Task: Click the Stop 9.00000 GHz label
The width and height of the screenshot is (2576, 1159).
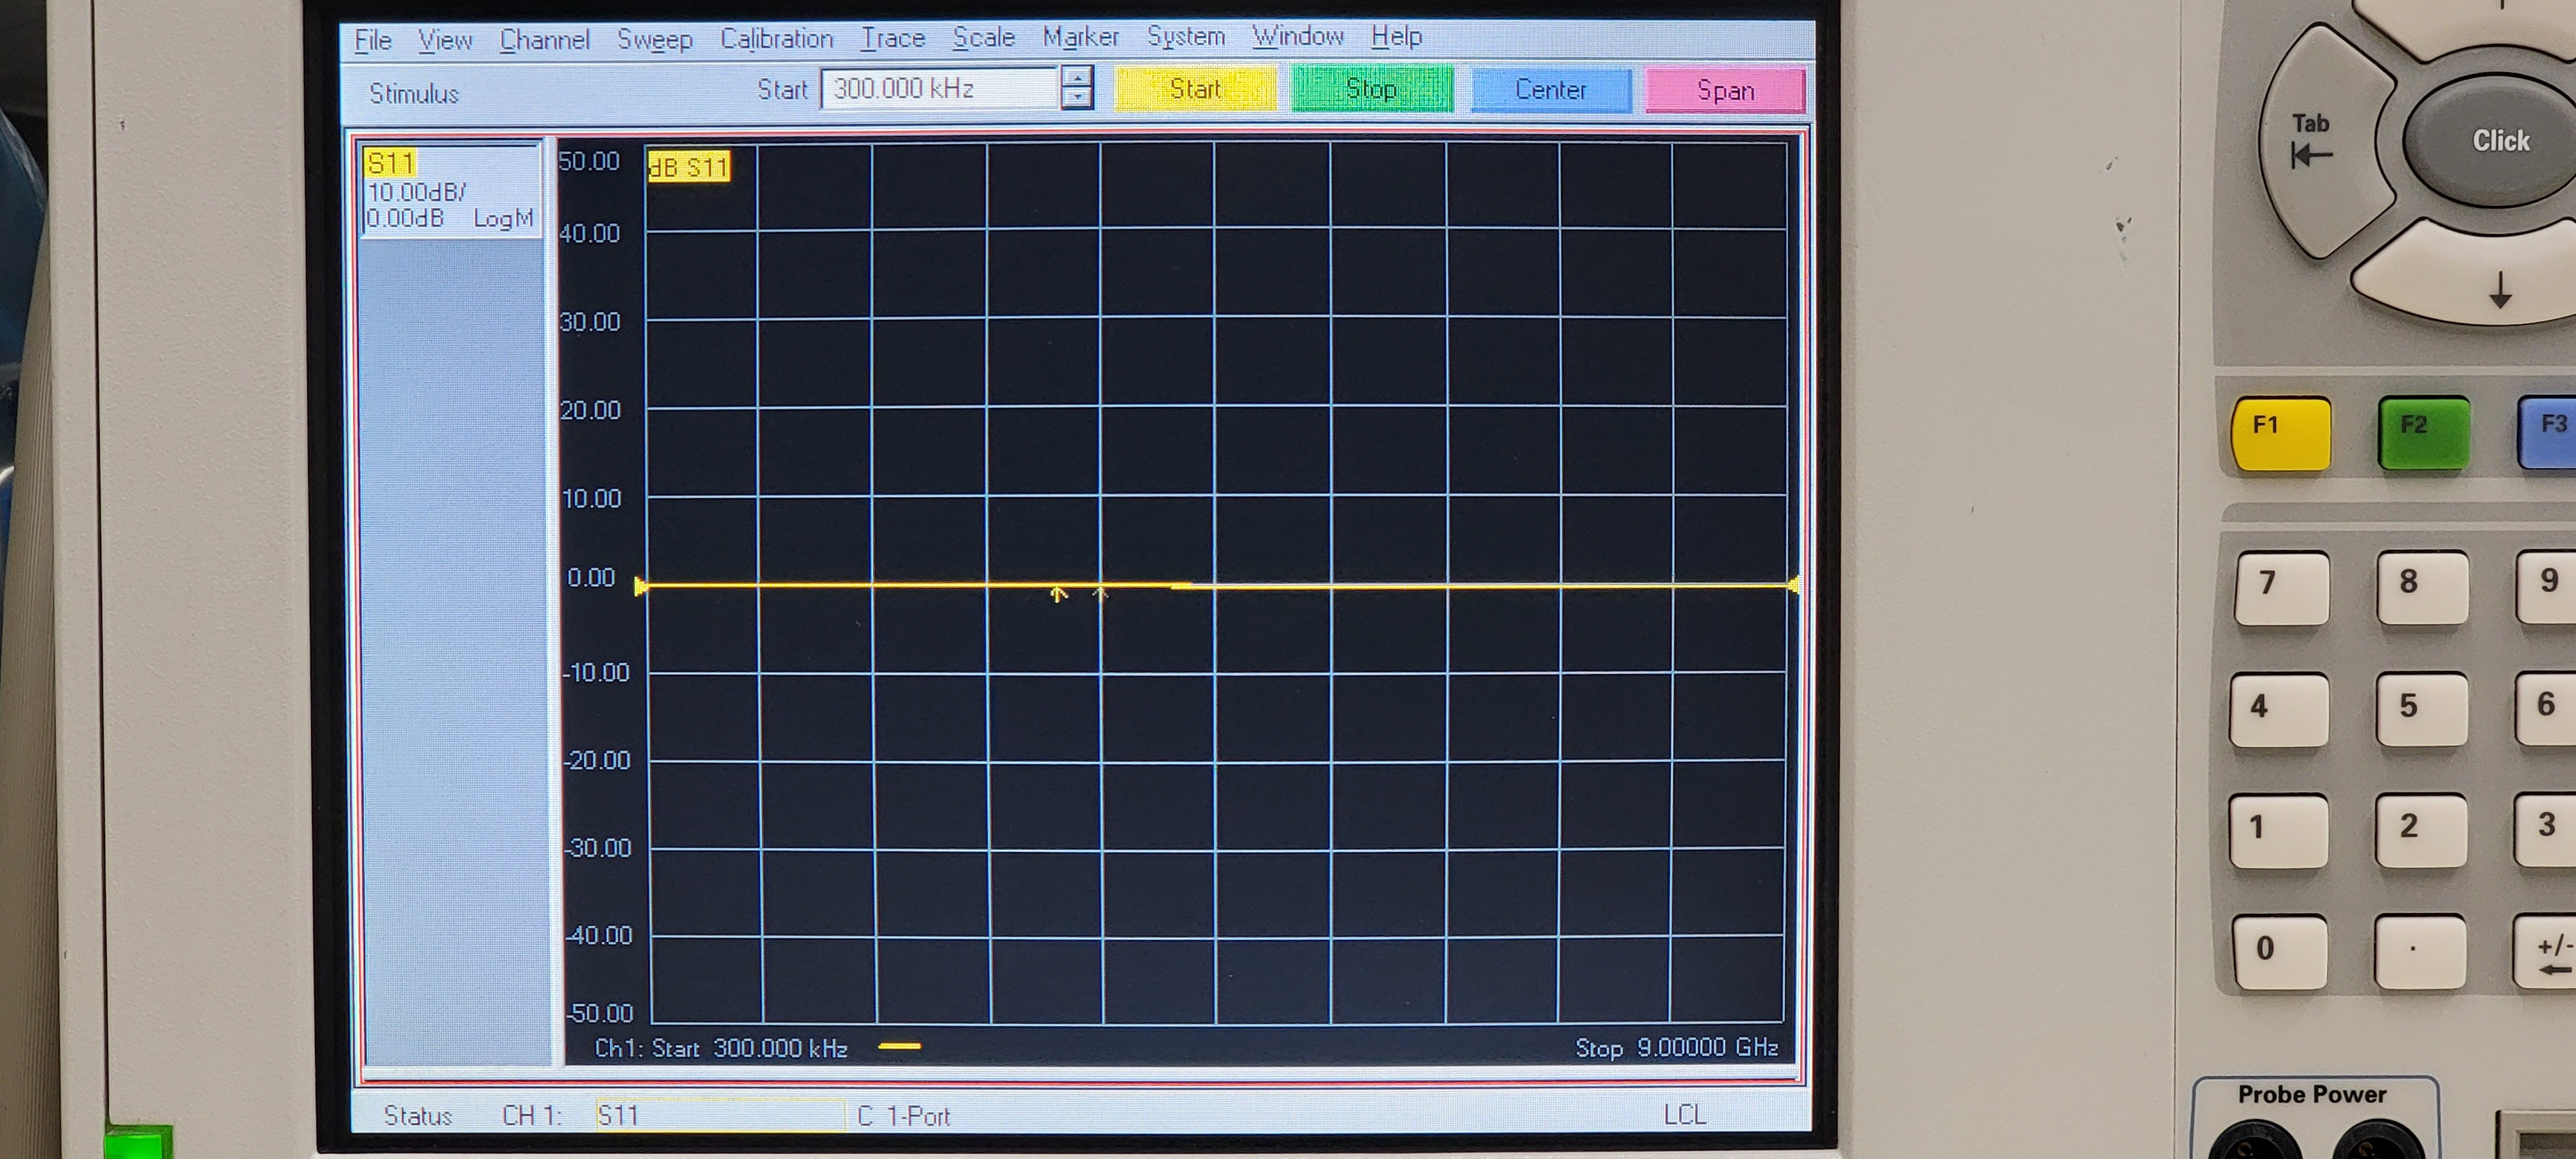Action: coord(1676,1047)
